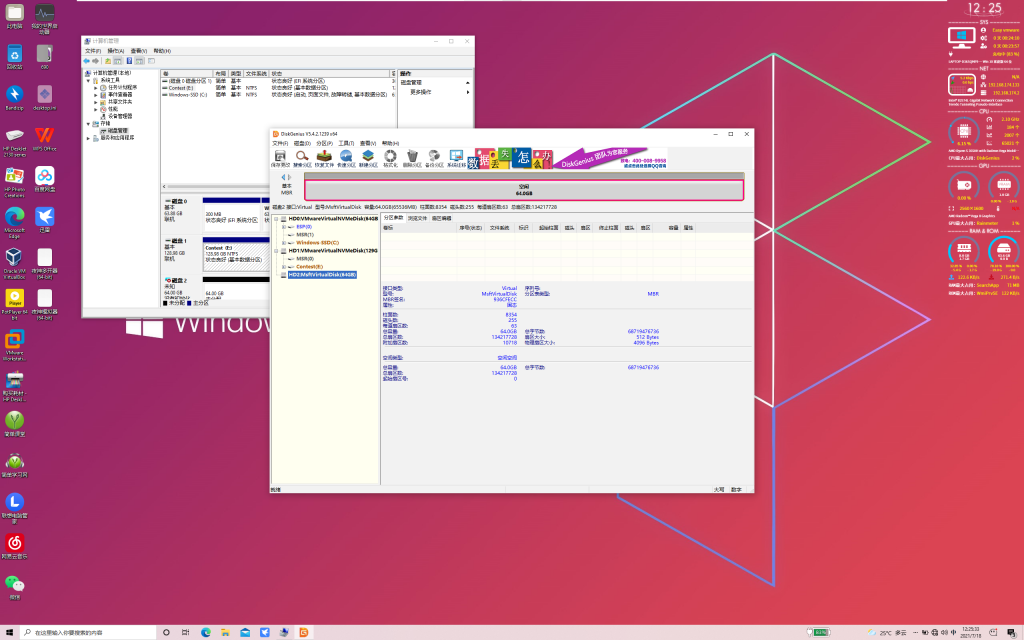Open Partition menu in DiskGenius
The height and width of the screenshot is (640, 1024).
324,143
